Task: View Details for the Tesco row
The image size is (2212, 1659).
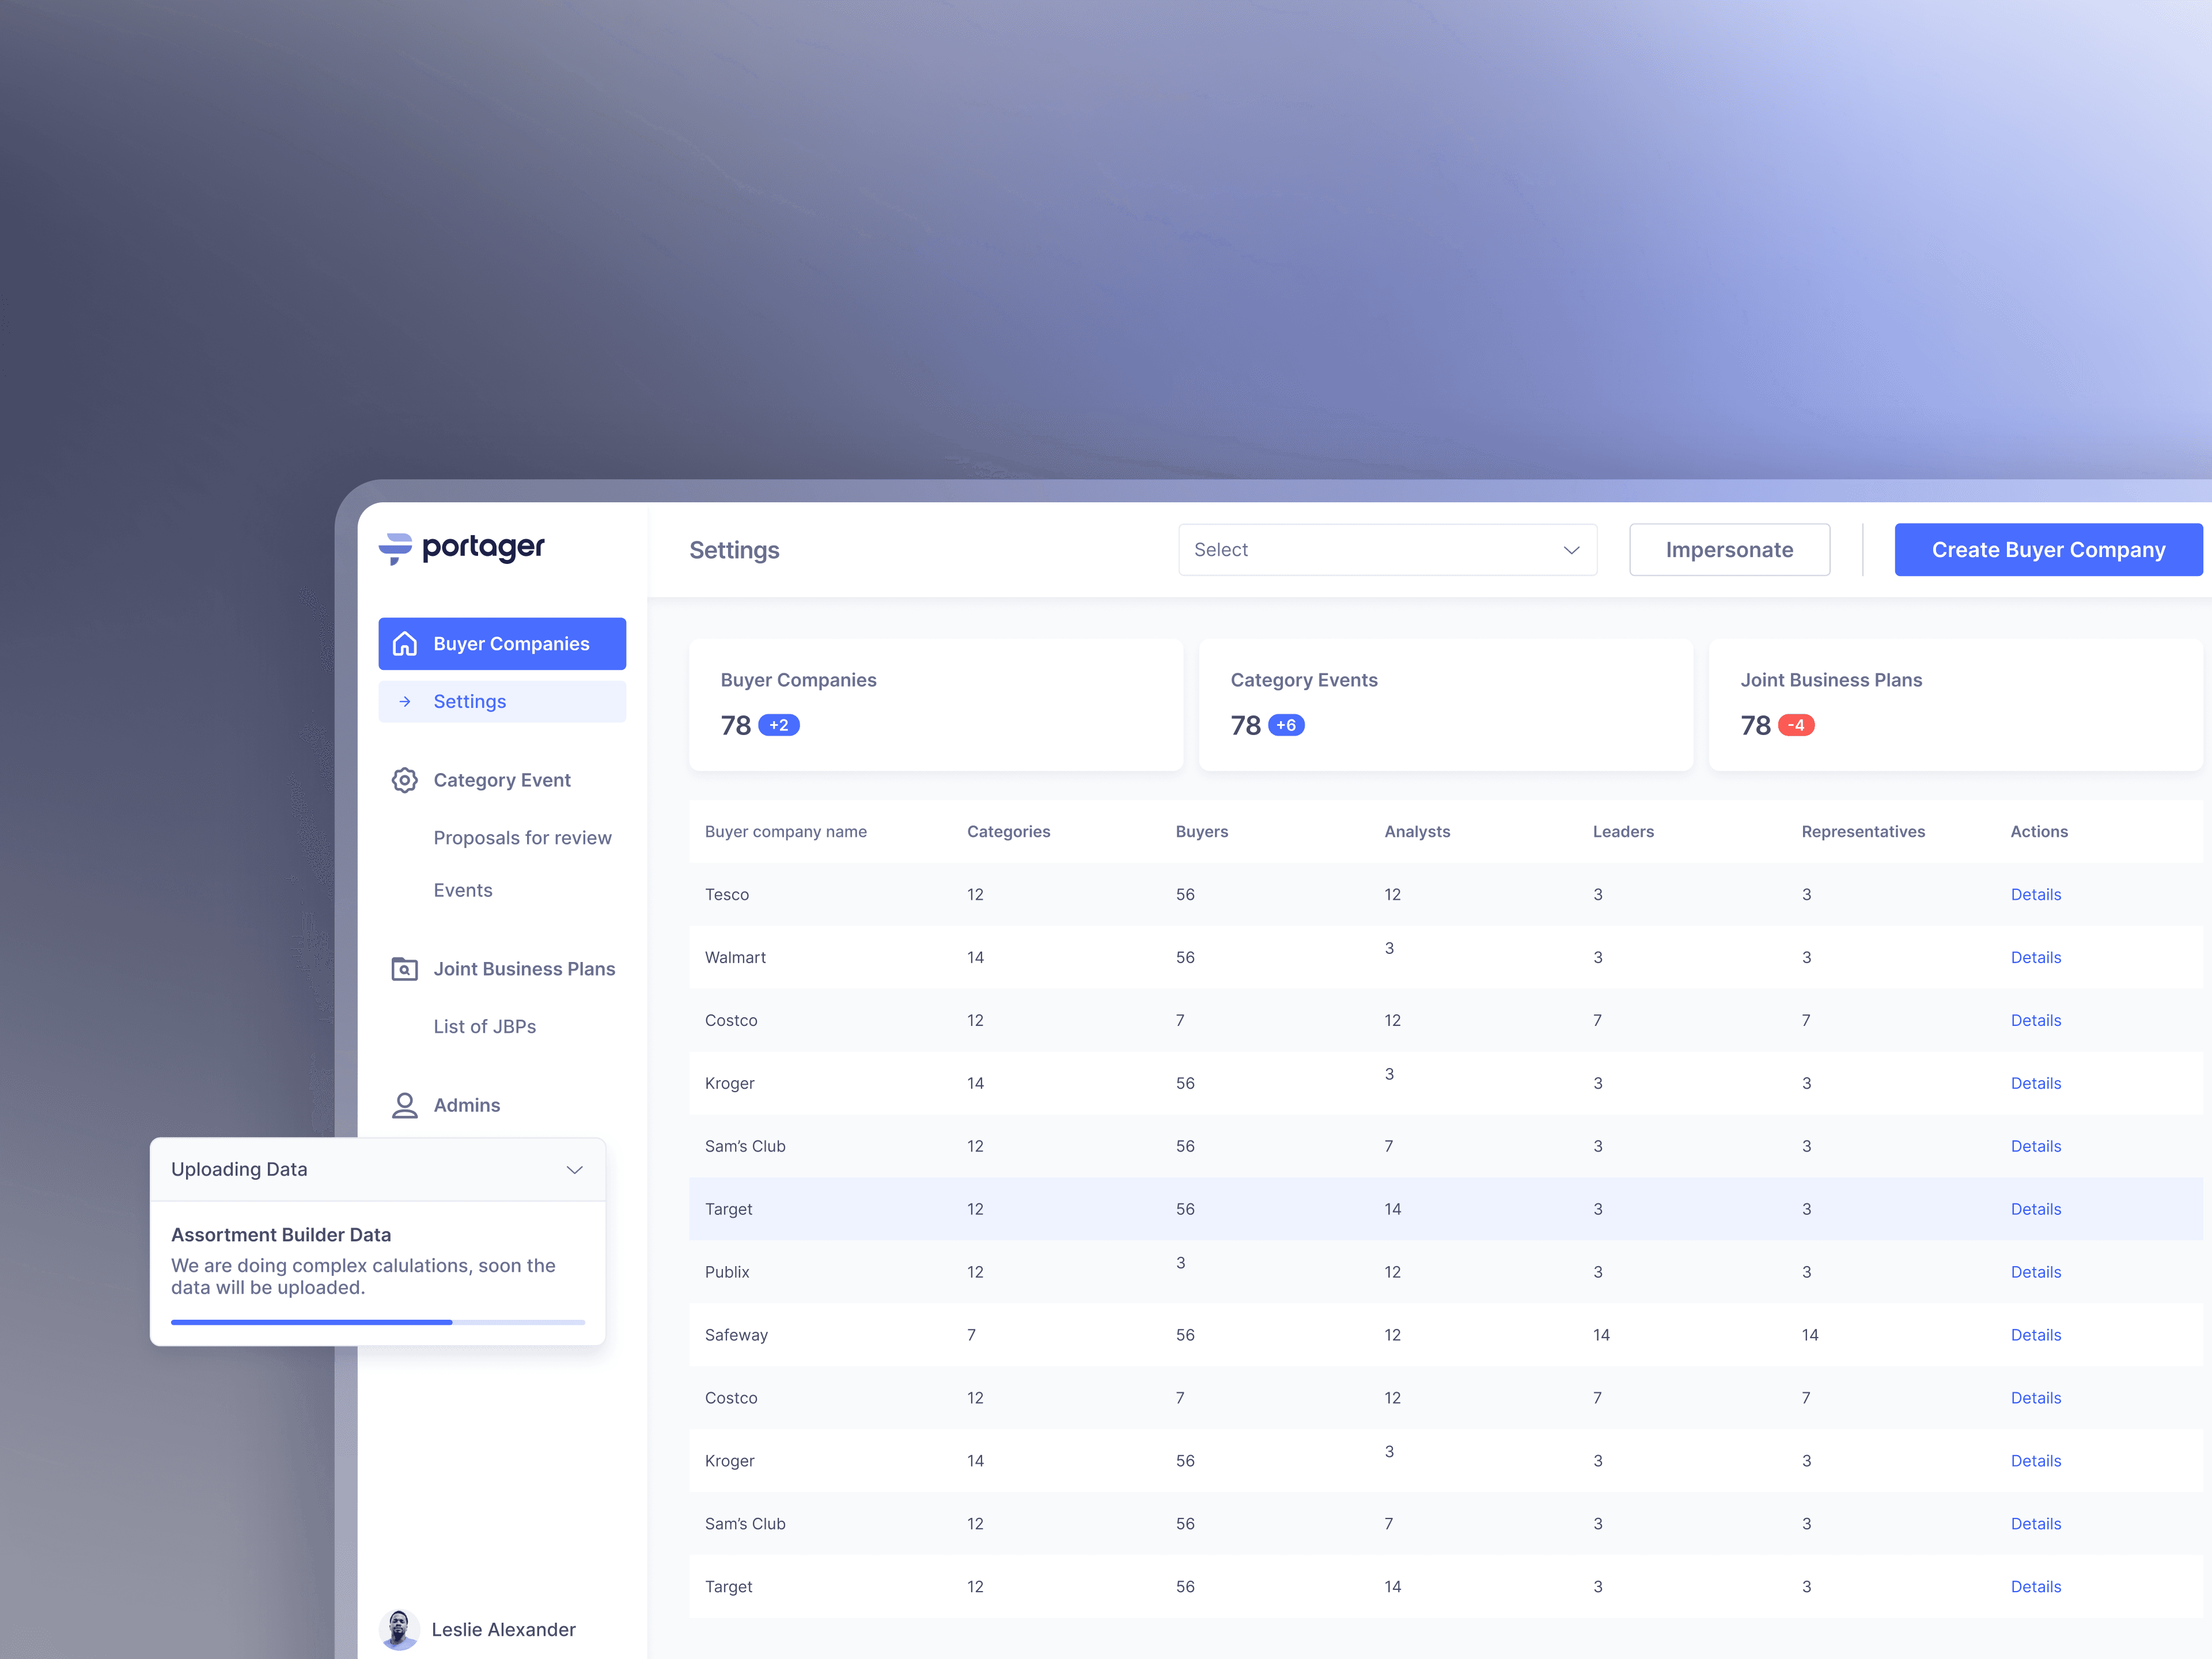Action: (2036, 894)
